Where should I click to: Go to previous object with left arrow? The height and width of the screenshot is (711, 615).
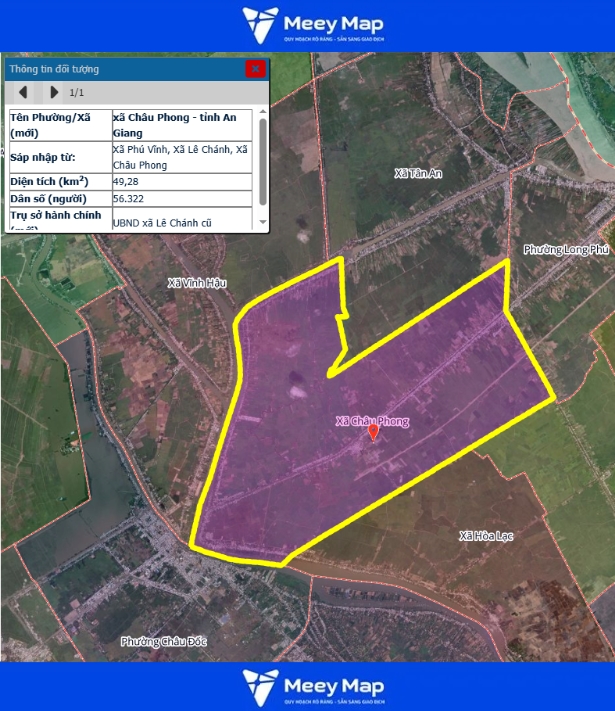pyautogui.click(x=23, y=93)
